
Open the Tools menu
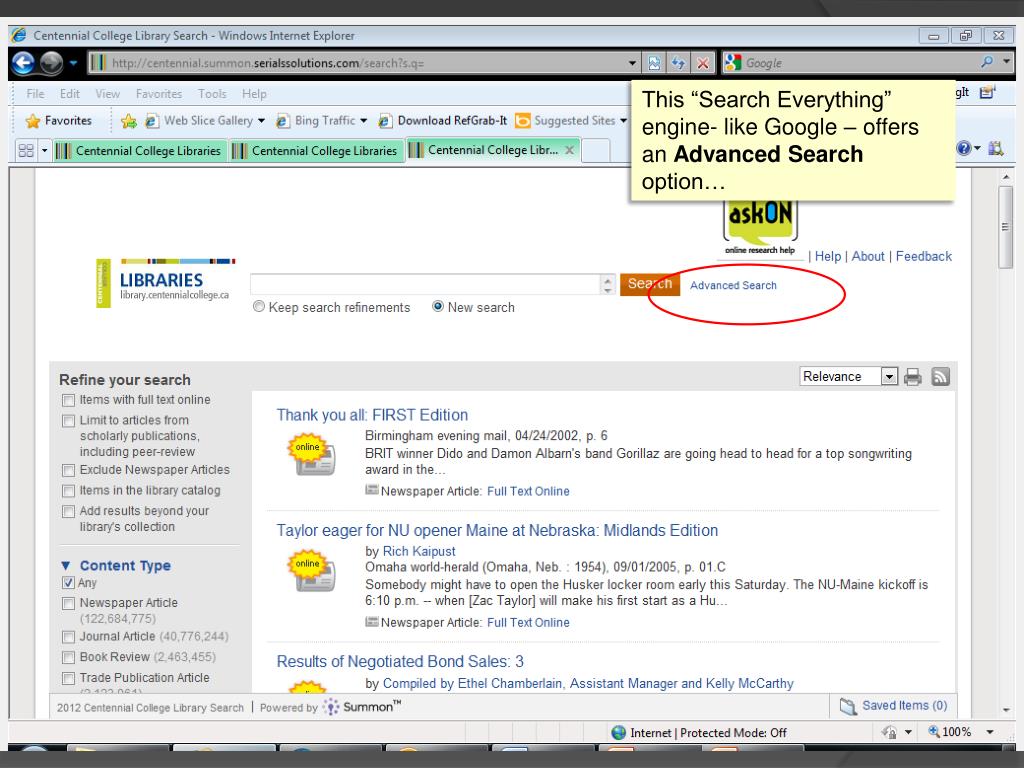[x=212, y=94]
